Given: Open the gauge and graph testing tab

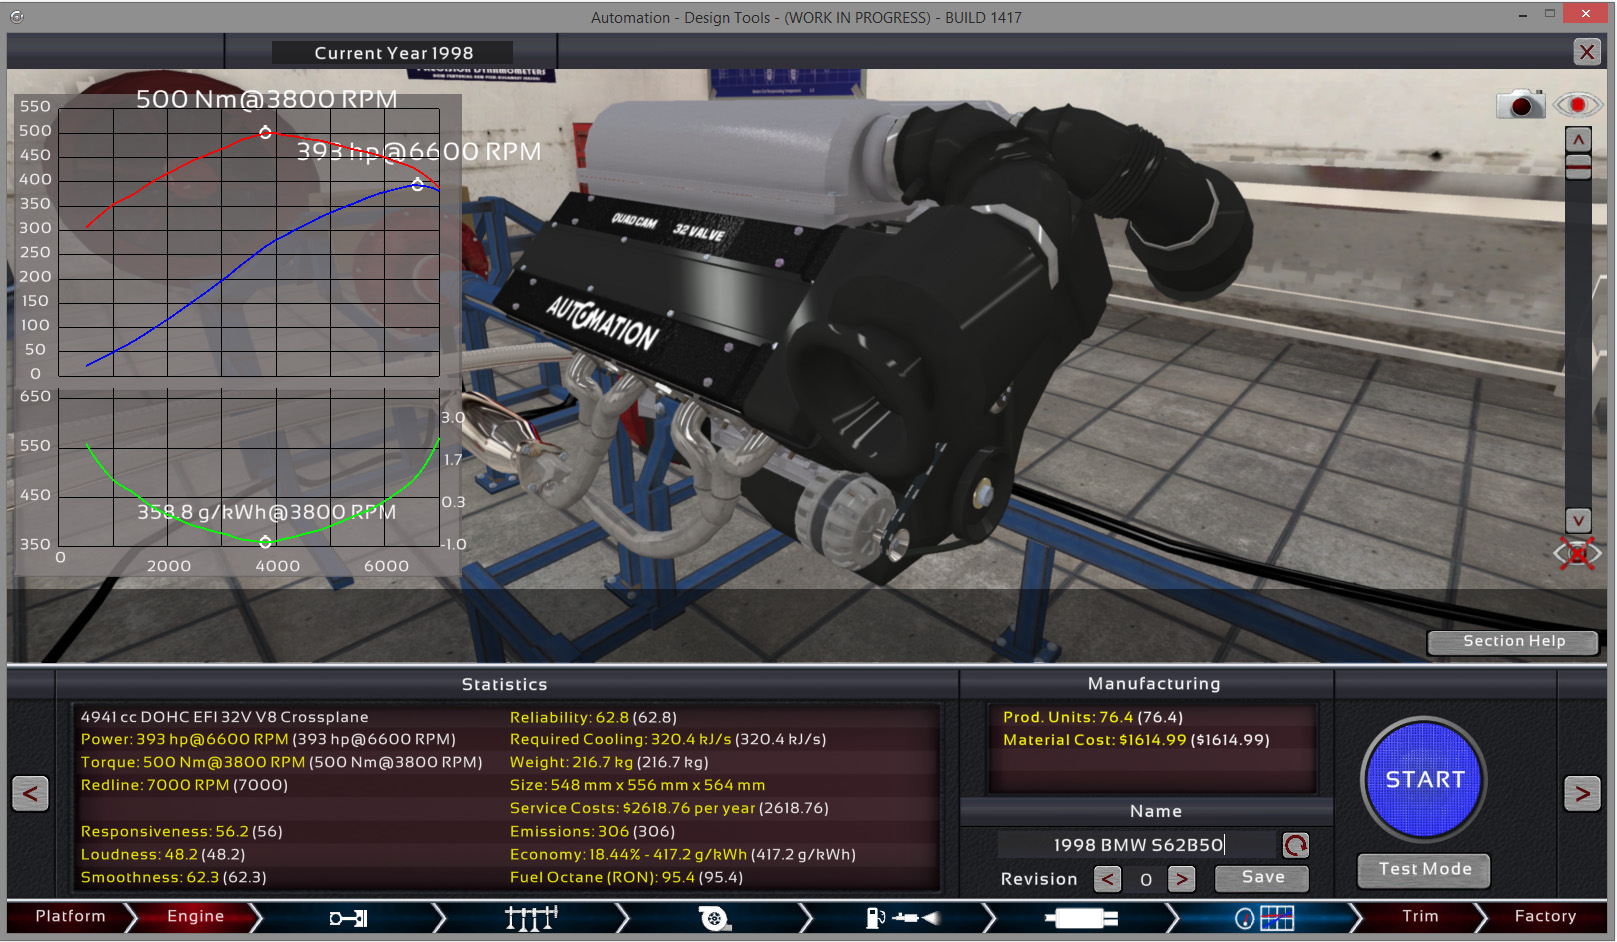Looking at the screenshot, I should click(x=1264, y=918).
